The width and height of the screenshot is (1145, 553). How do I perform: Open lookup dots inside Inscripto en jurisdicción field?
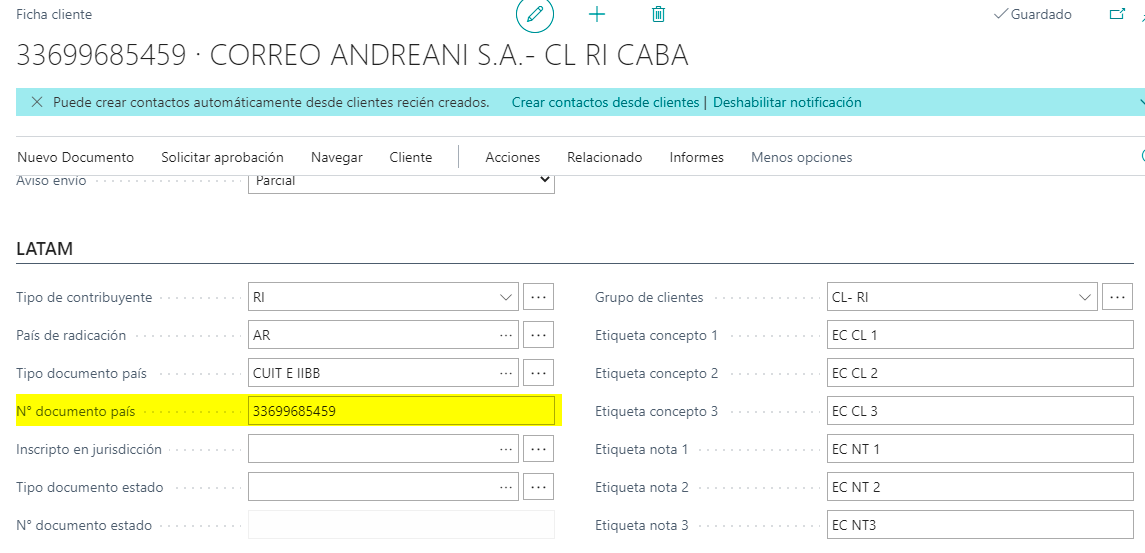pos(505,449)
